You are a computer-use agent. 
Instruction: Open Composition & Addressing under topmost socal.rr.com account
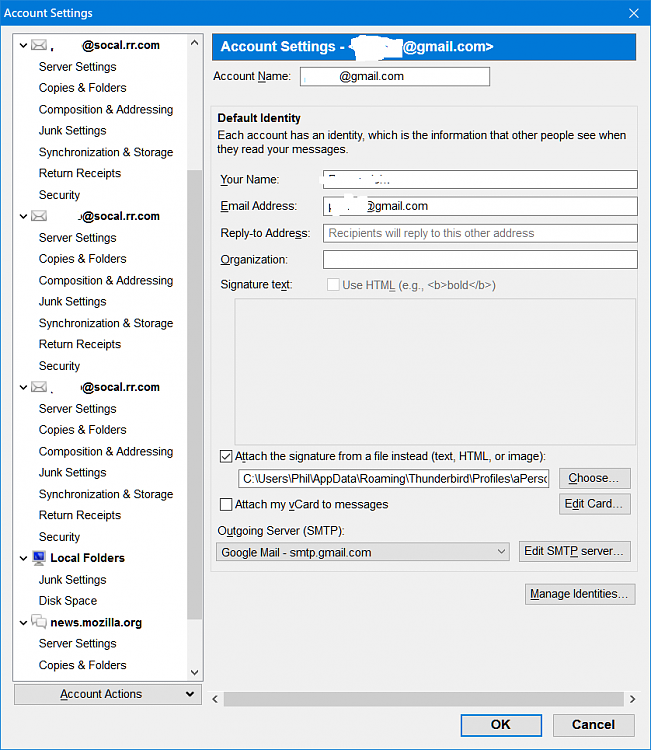click(106, 110)
